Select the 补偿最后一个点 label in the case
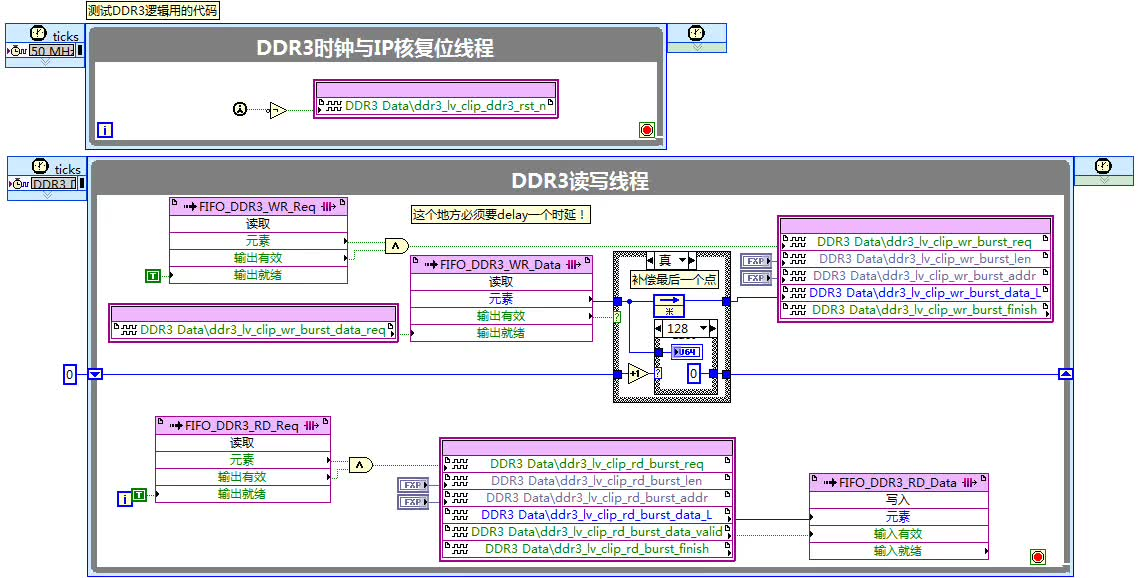 point(674,280)
